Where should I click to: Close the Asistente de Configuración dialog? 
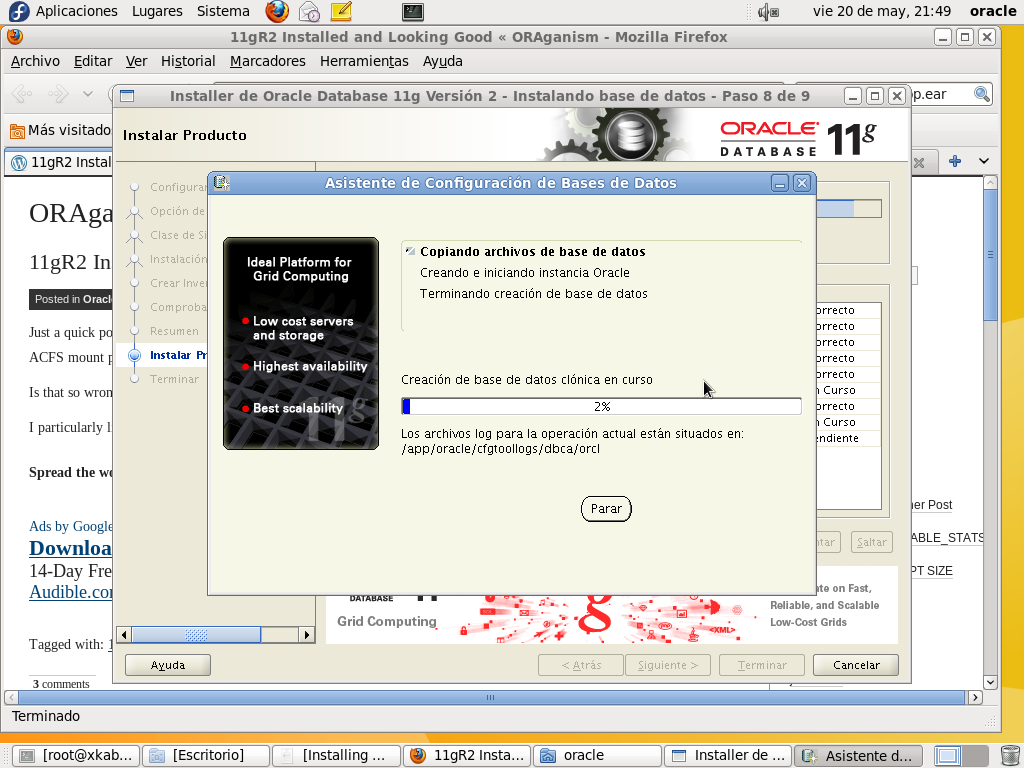click(802, 184)
